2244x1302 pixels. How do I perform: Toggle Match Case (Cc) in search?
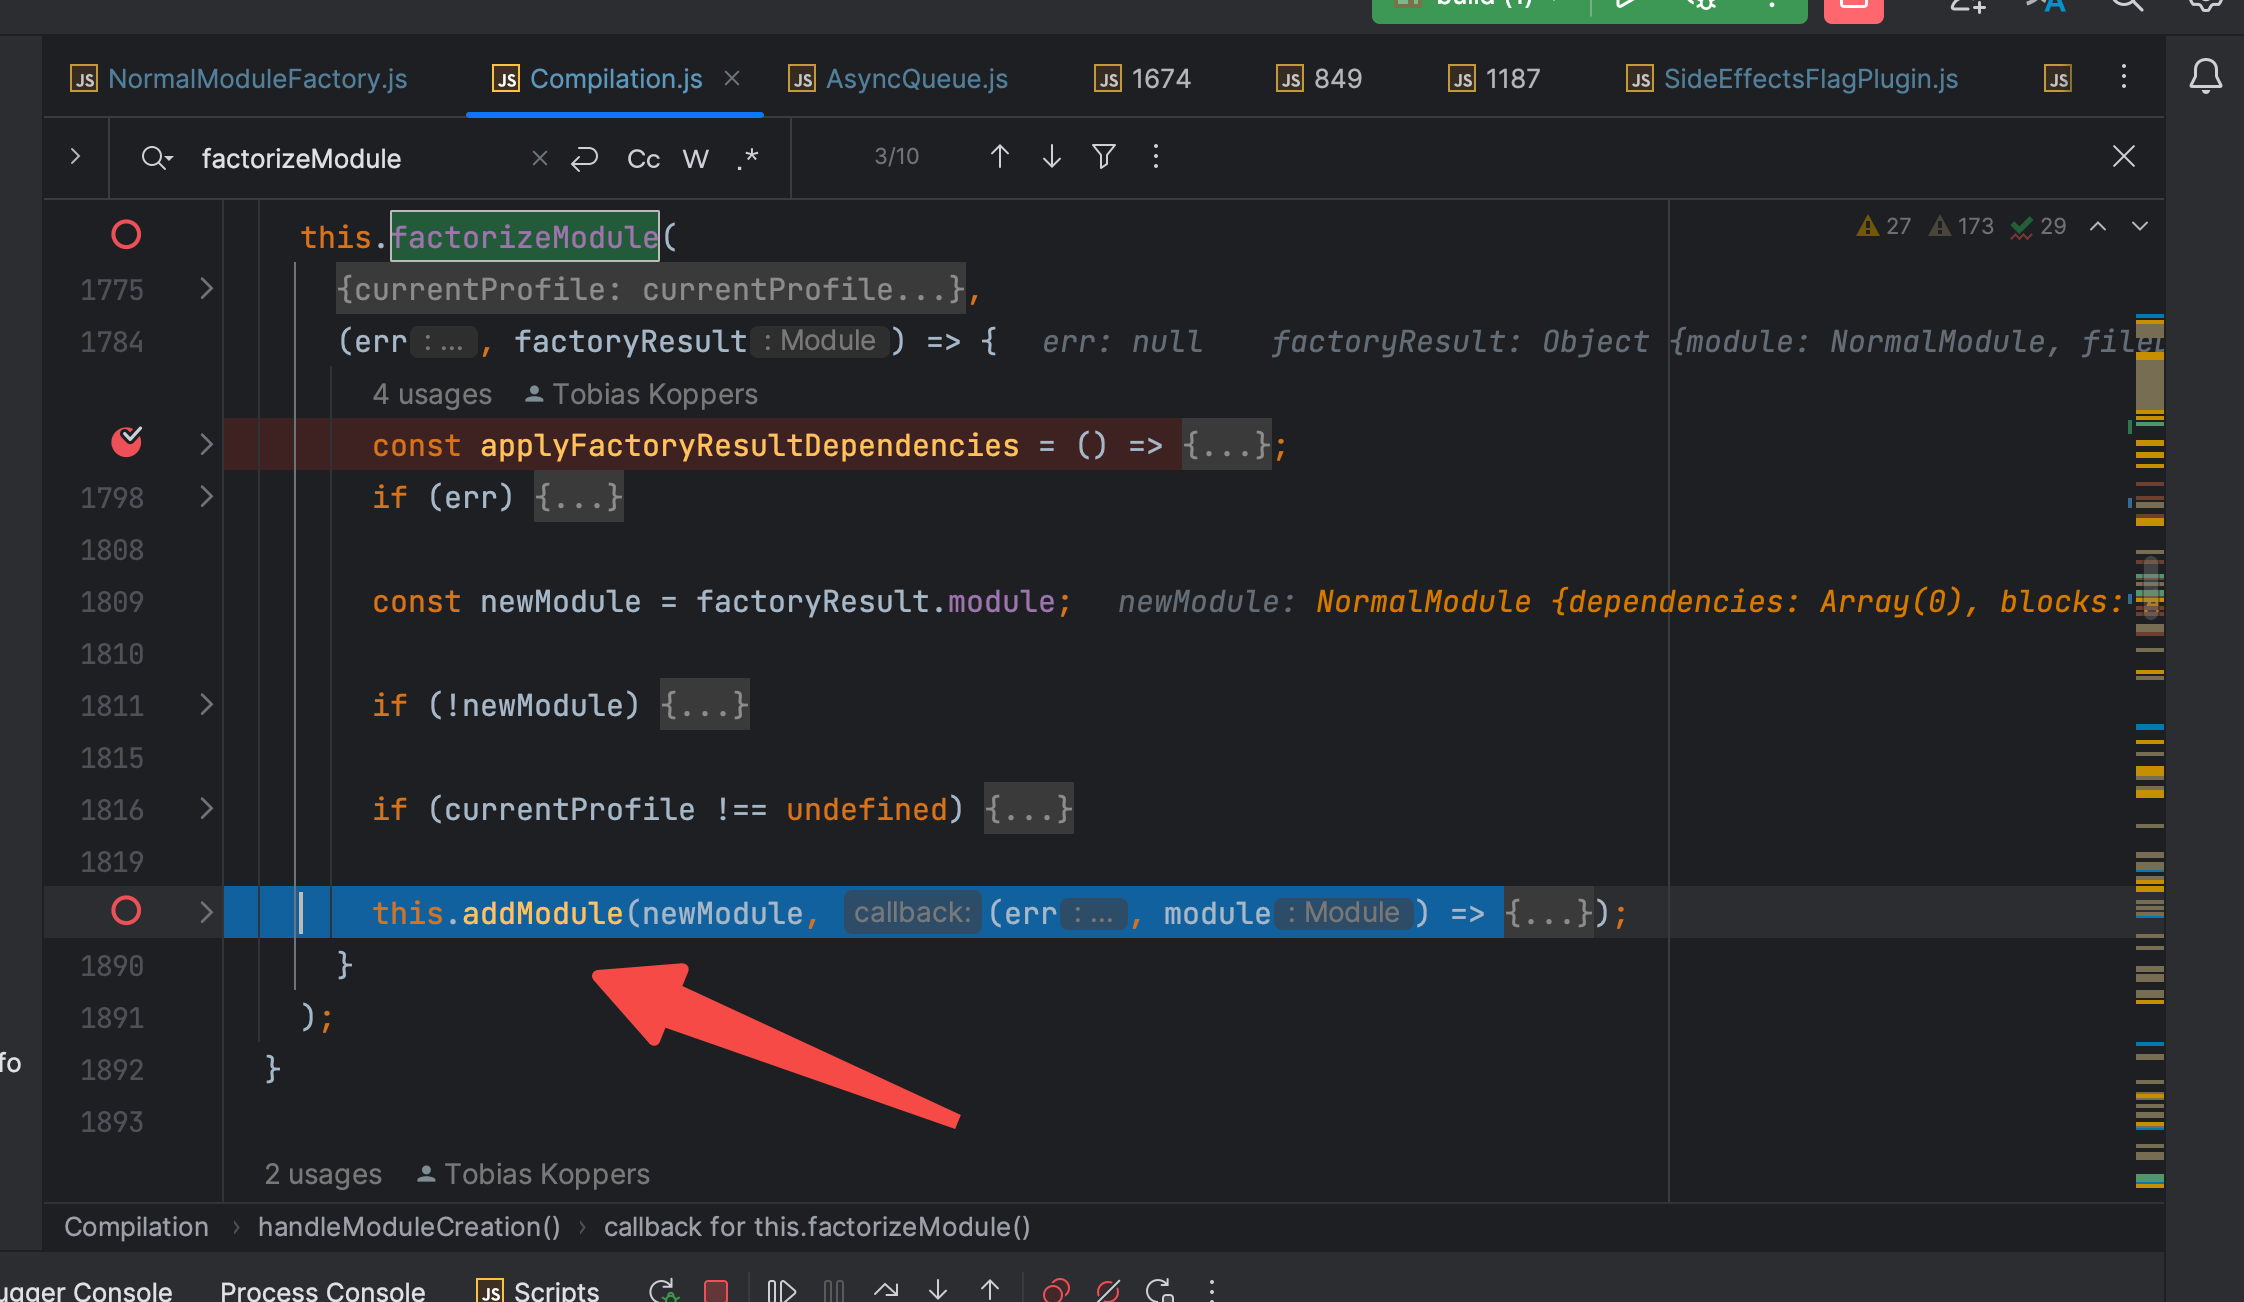coord(643,158)
